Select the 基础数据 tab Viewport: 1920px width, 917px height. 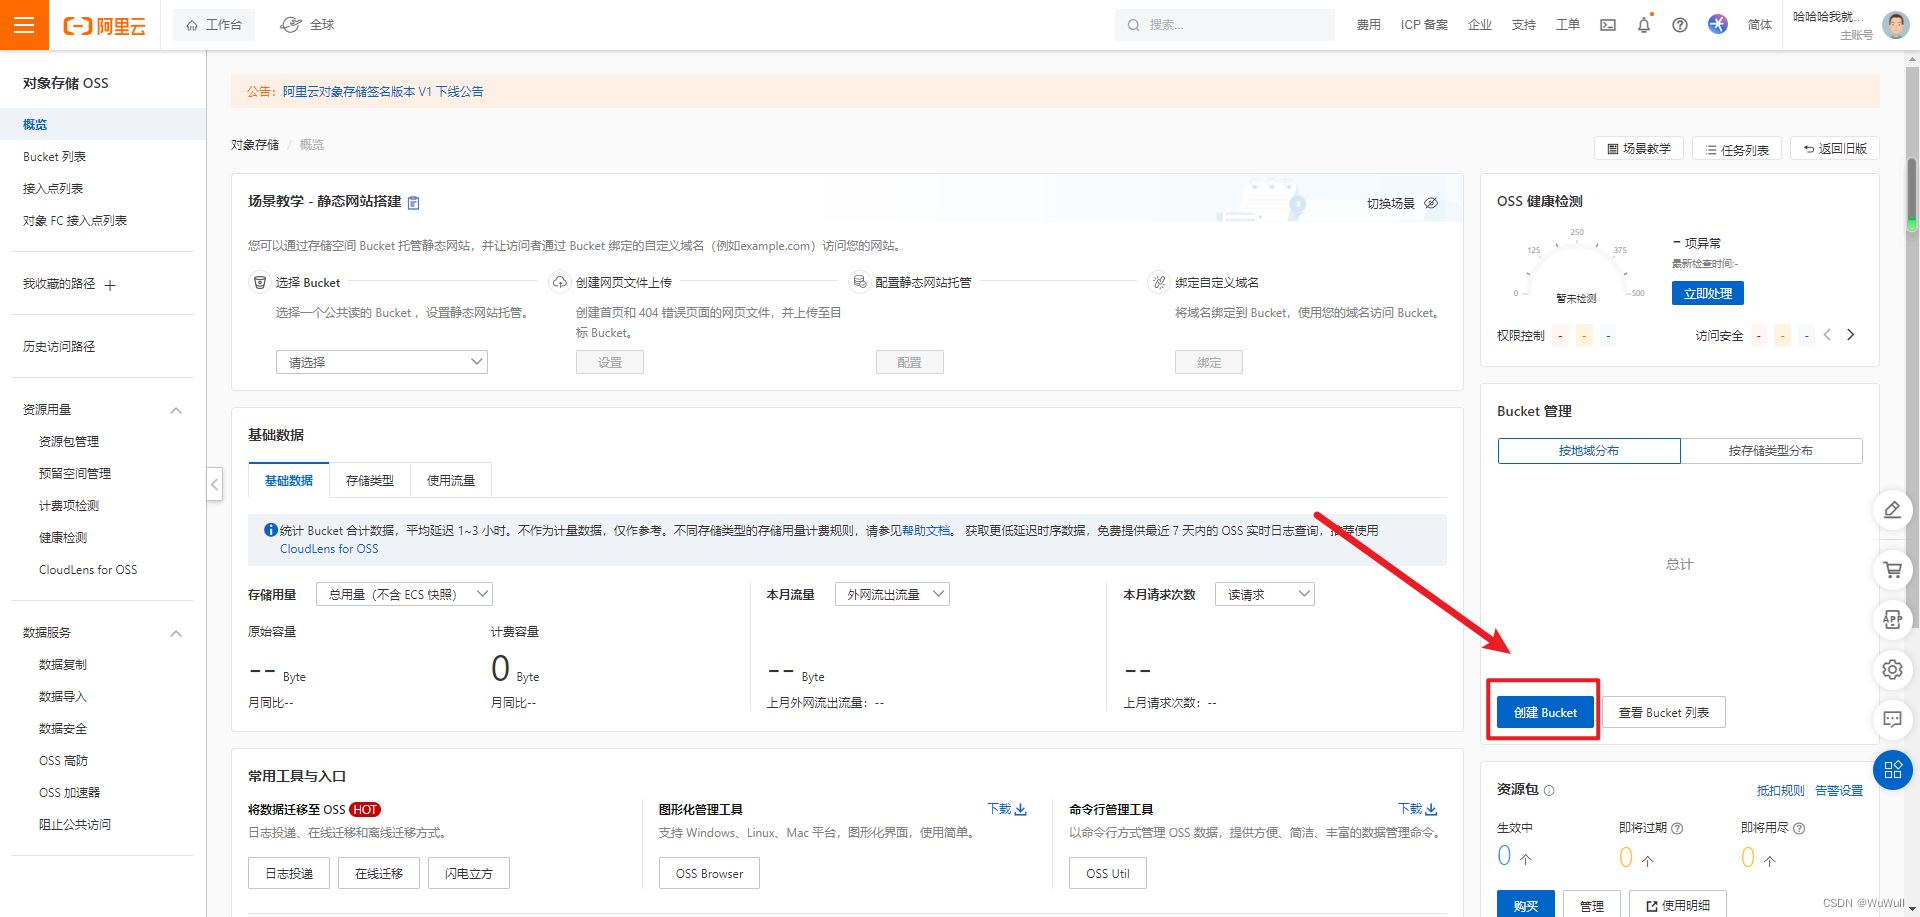click(289, 481)
